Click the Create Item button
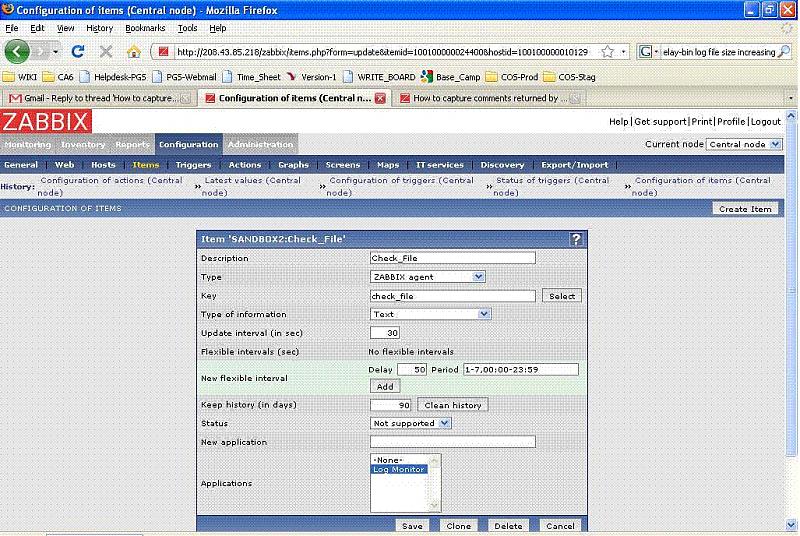Screen dimensions: 800x536 [745, 209]
